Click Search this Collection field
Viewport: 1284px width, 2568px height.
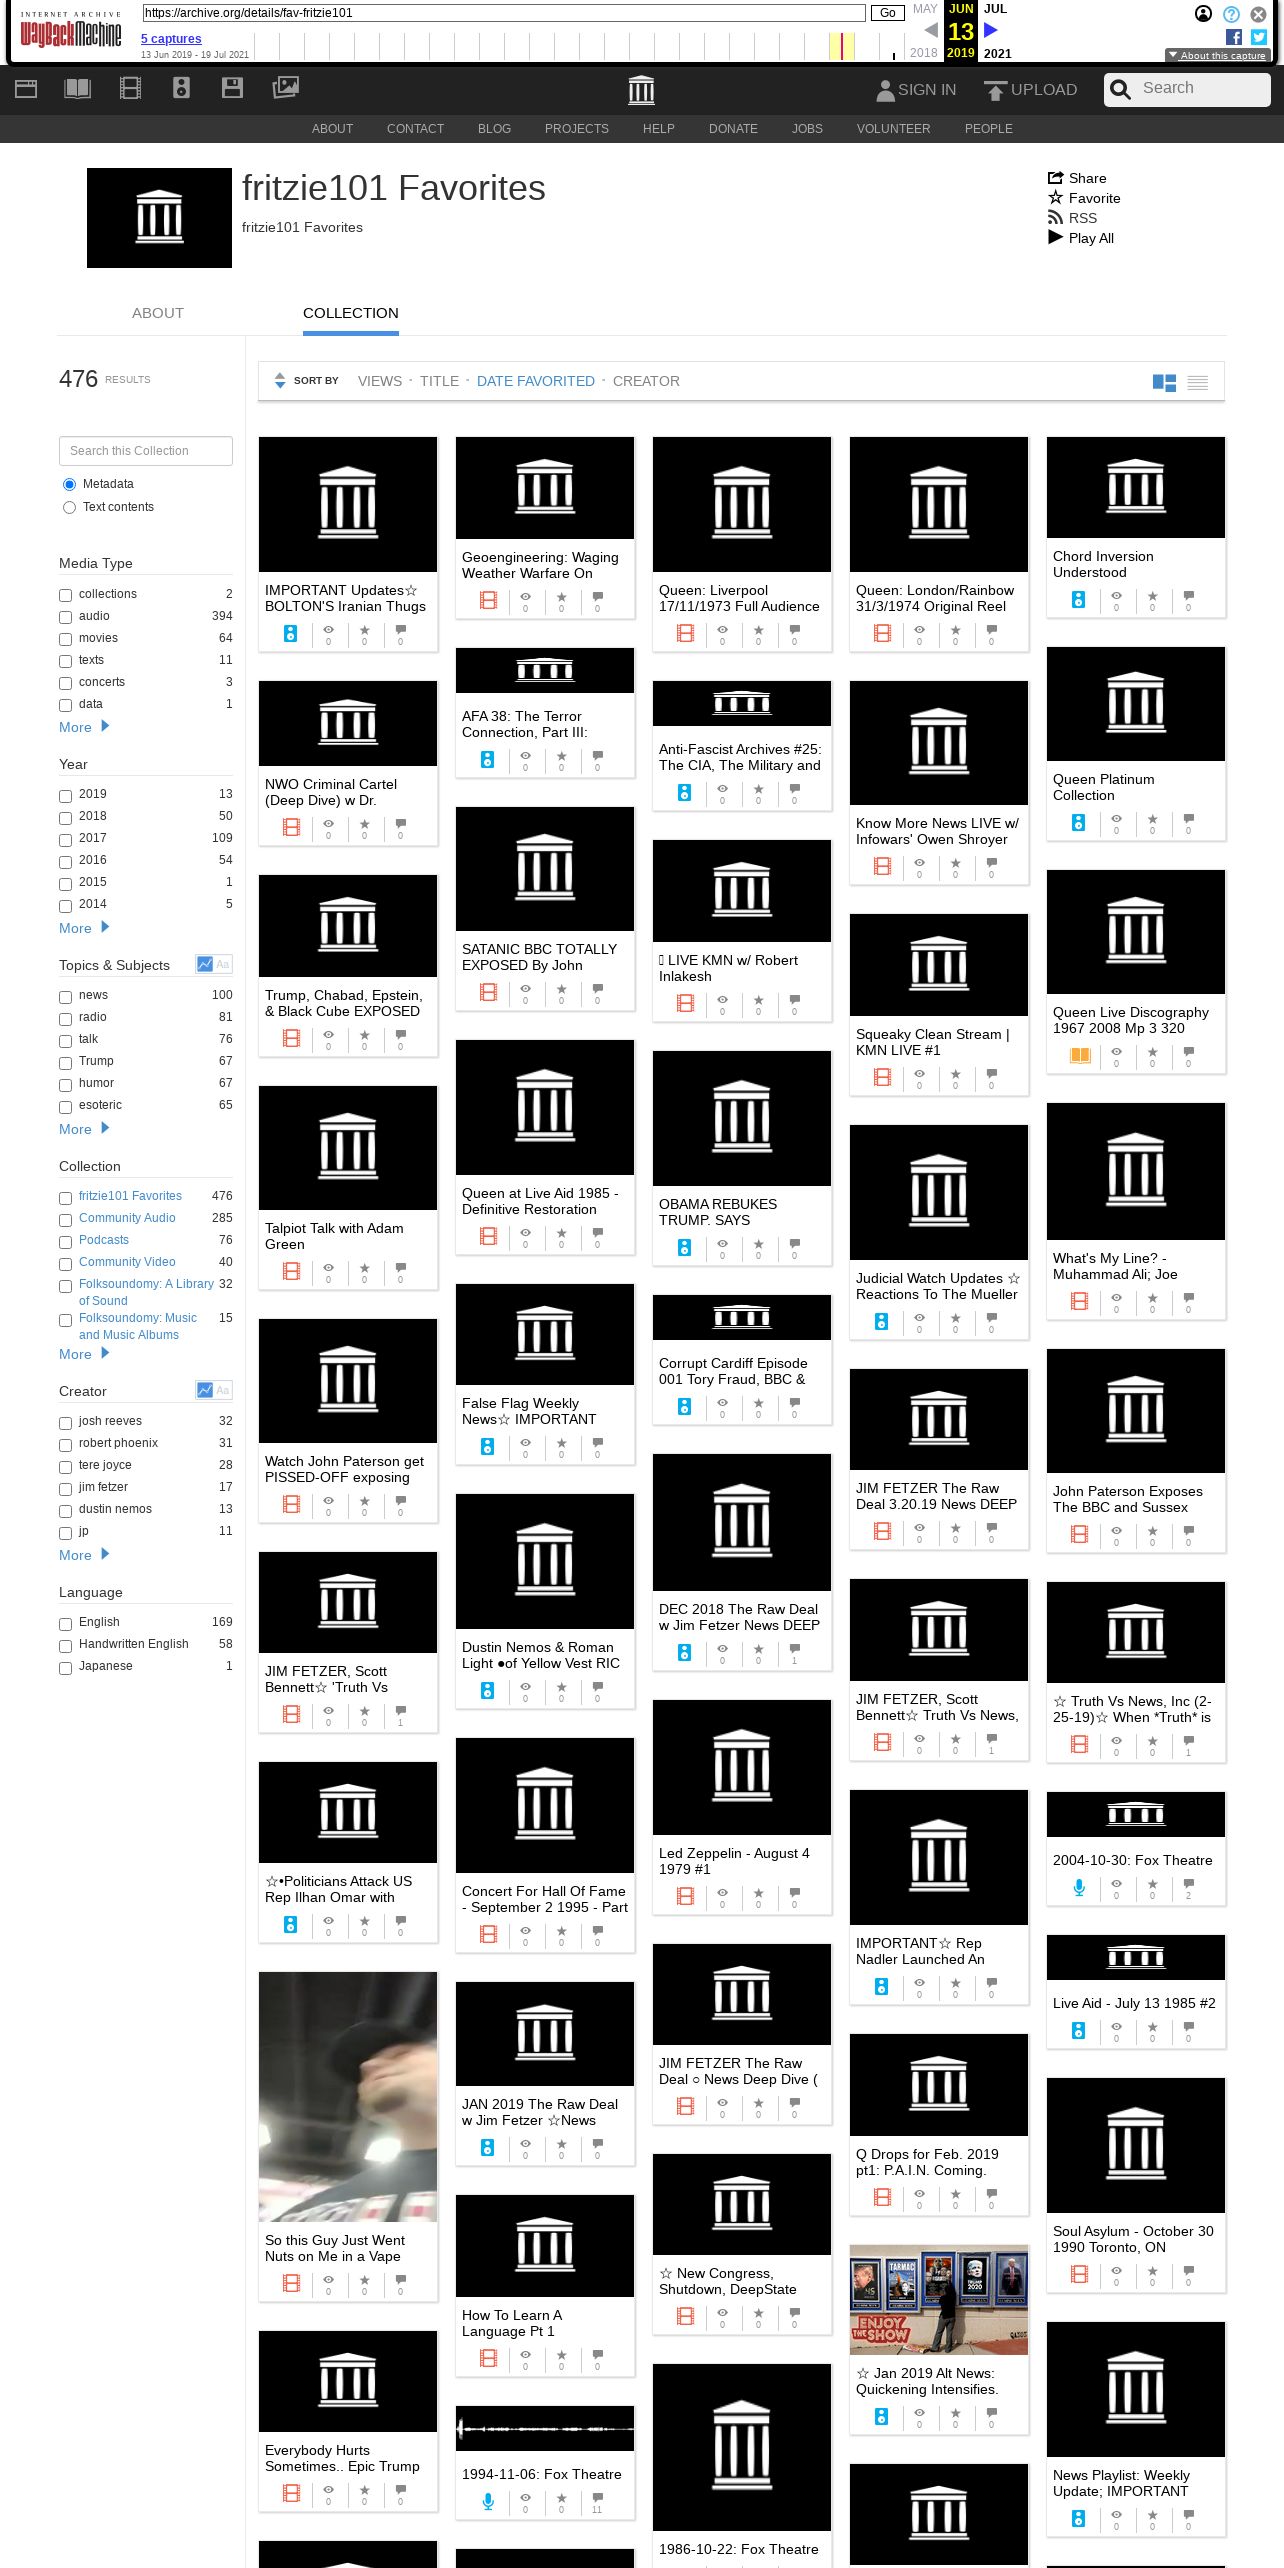pos(146,451)
